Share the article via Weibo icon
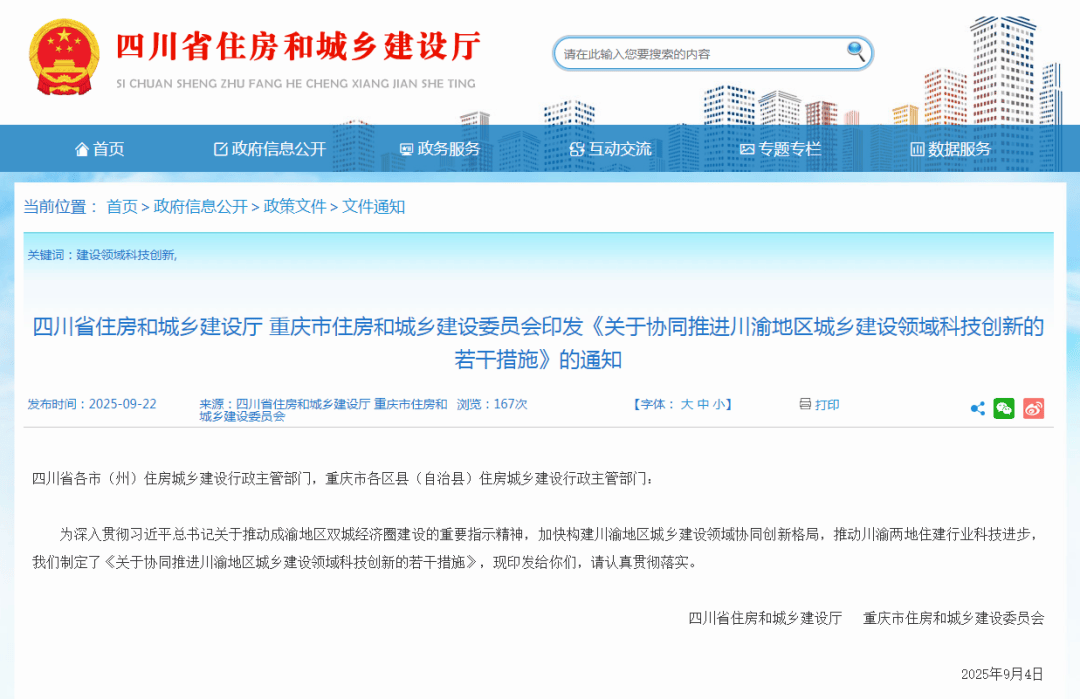Screen dimensions: 1080x699 click(x=1033, y=408)
